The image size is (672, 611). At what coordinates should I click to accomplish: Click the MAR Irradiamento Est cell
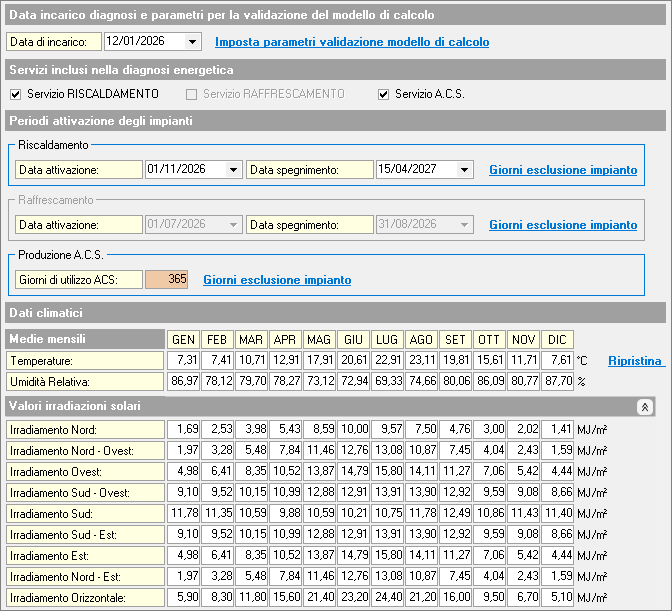tap(251, 555)
